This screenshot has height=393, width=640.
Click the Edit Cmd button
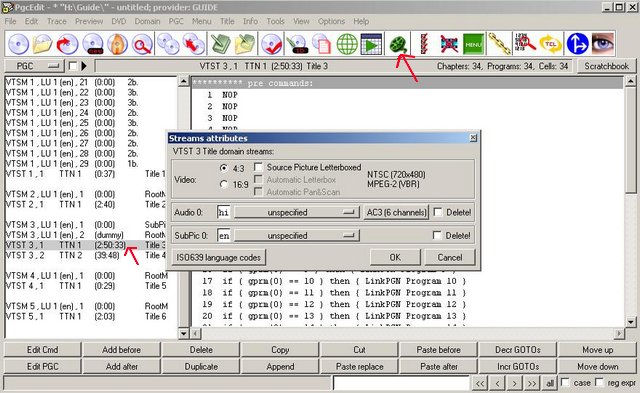click(x=42, y=350)
